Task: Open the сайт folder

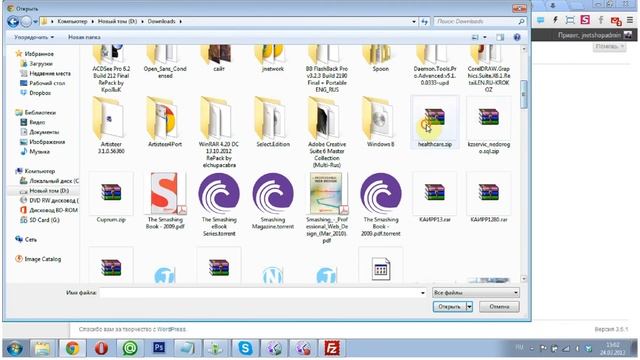Action: pos(219,59)
